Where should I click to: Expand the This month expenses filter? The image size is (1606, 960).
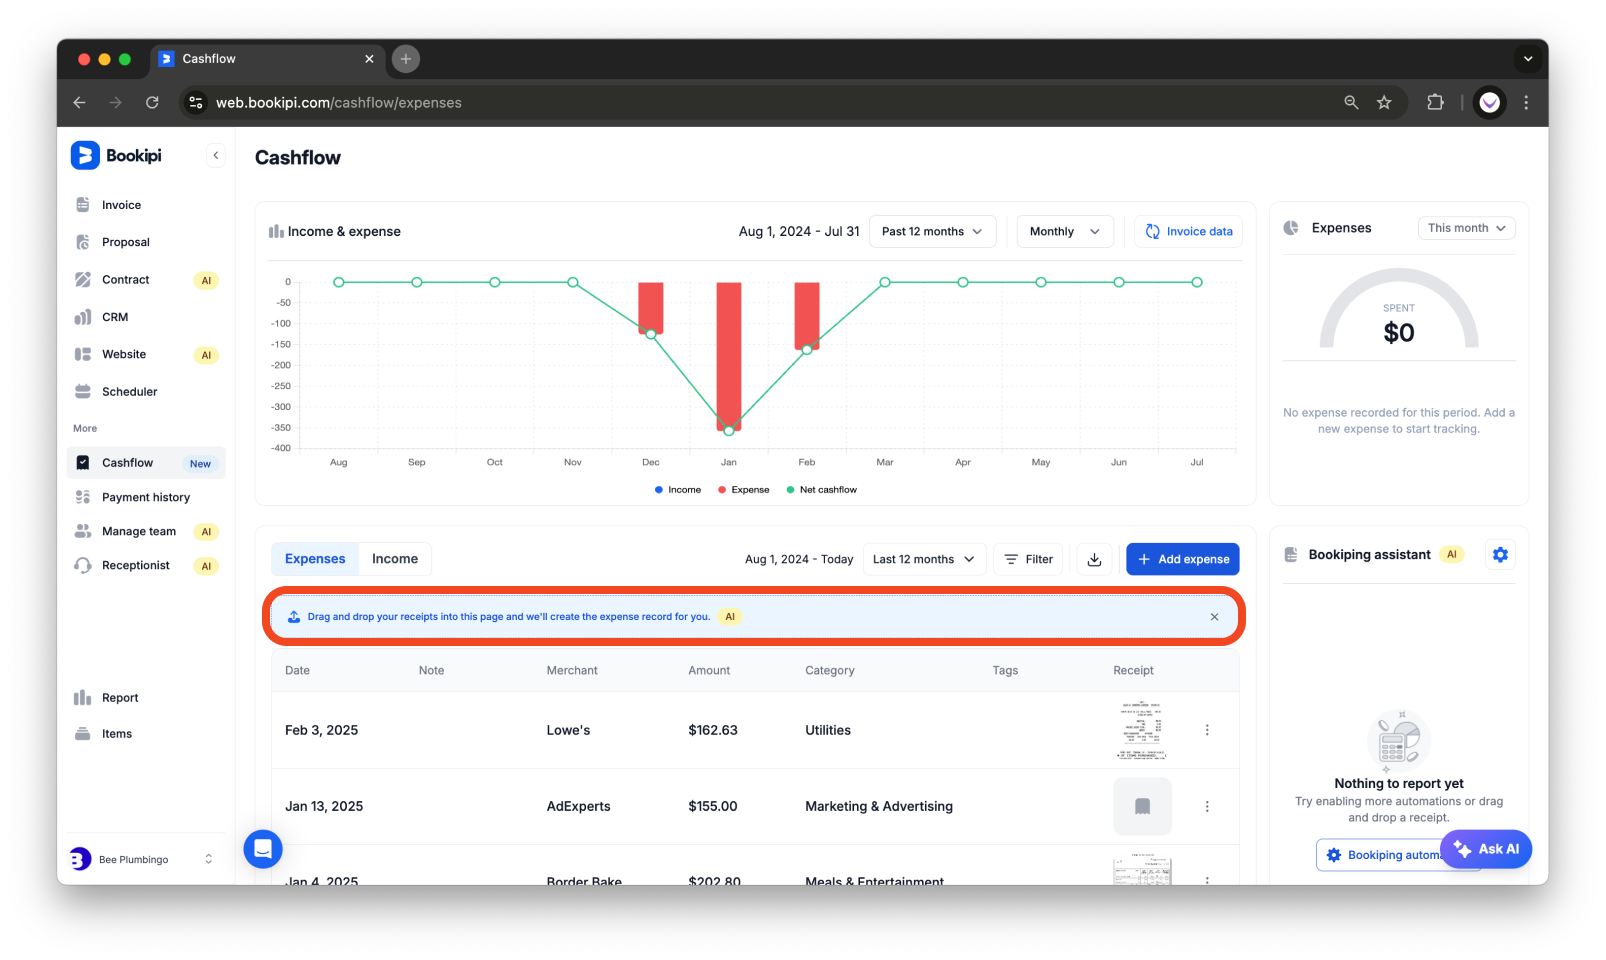pos(1465,227)
